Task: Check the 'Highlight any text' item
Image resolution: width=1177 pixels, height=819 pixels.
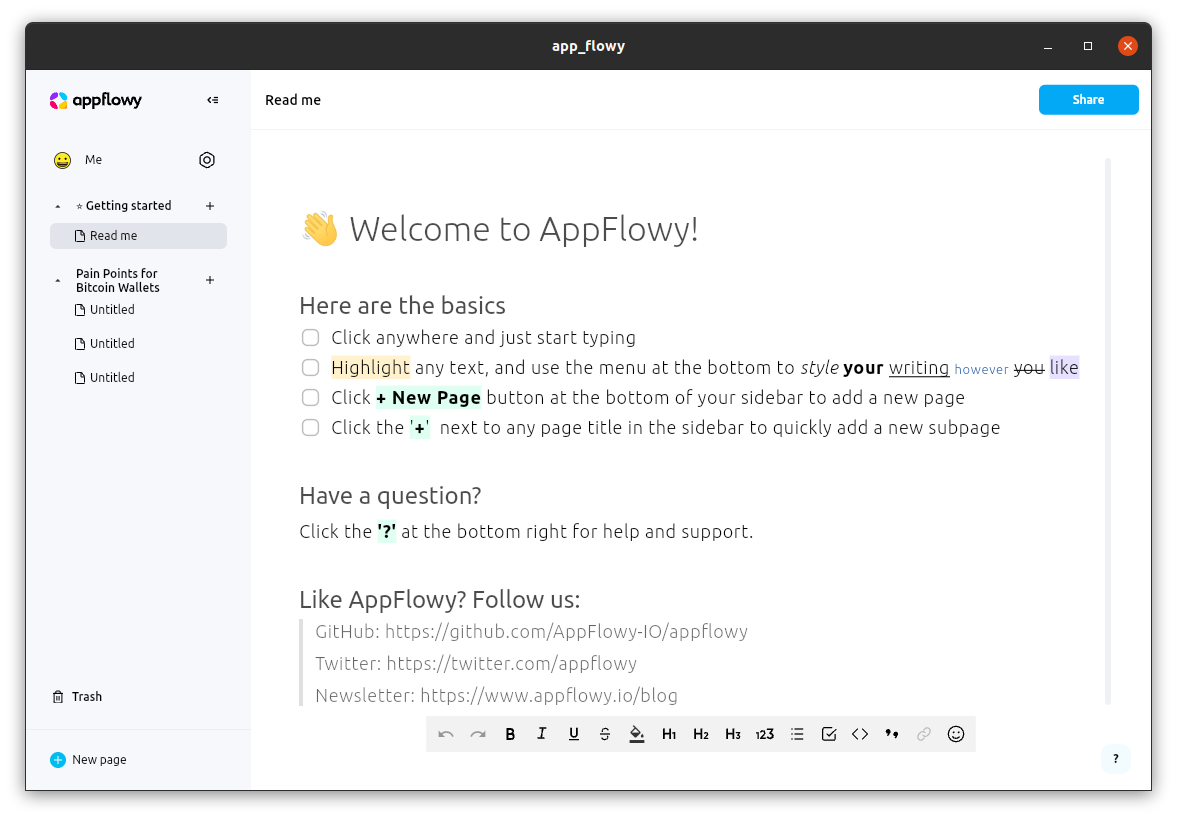Action: (310, 367)
